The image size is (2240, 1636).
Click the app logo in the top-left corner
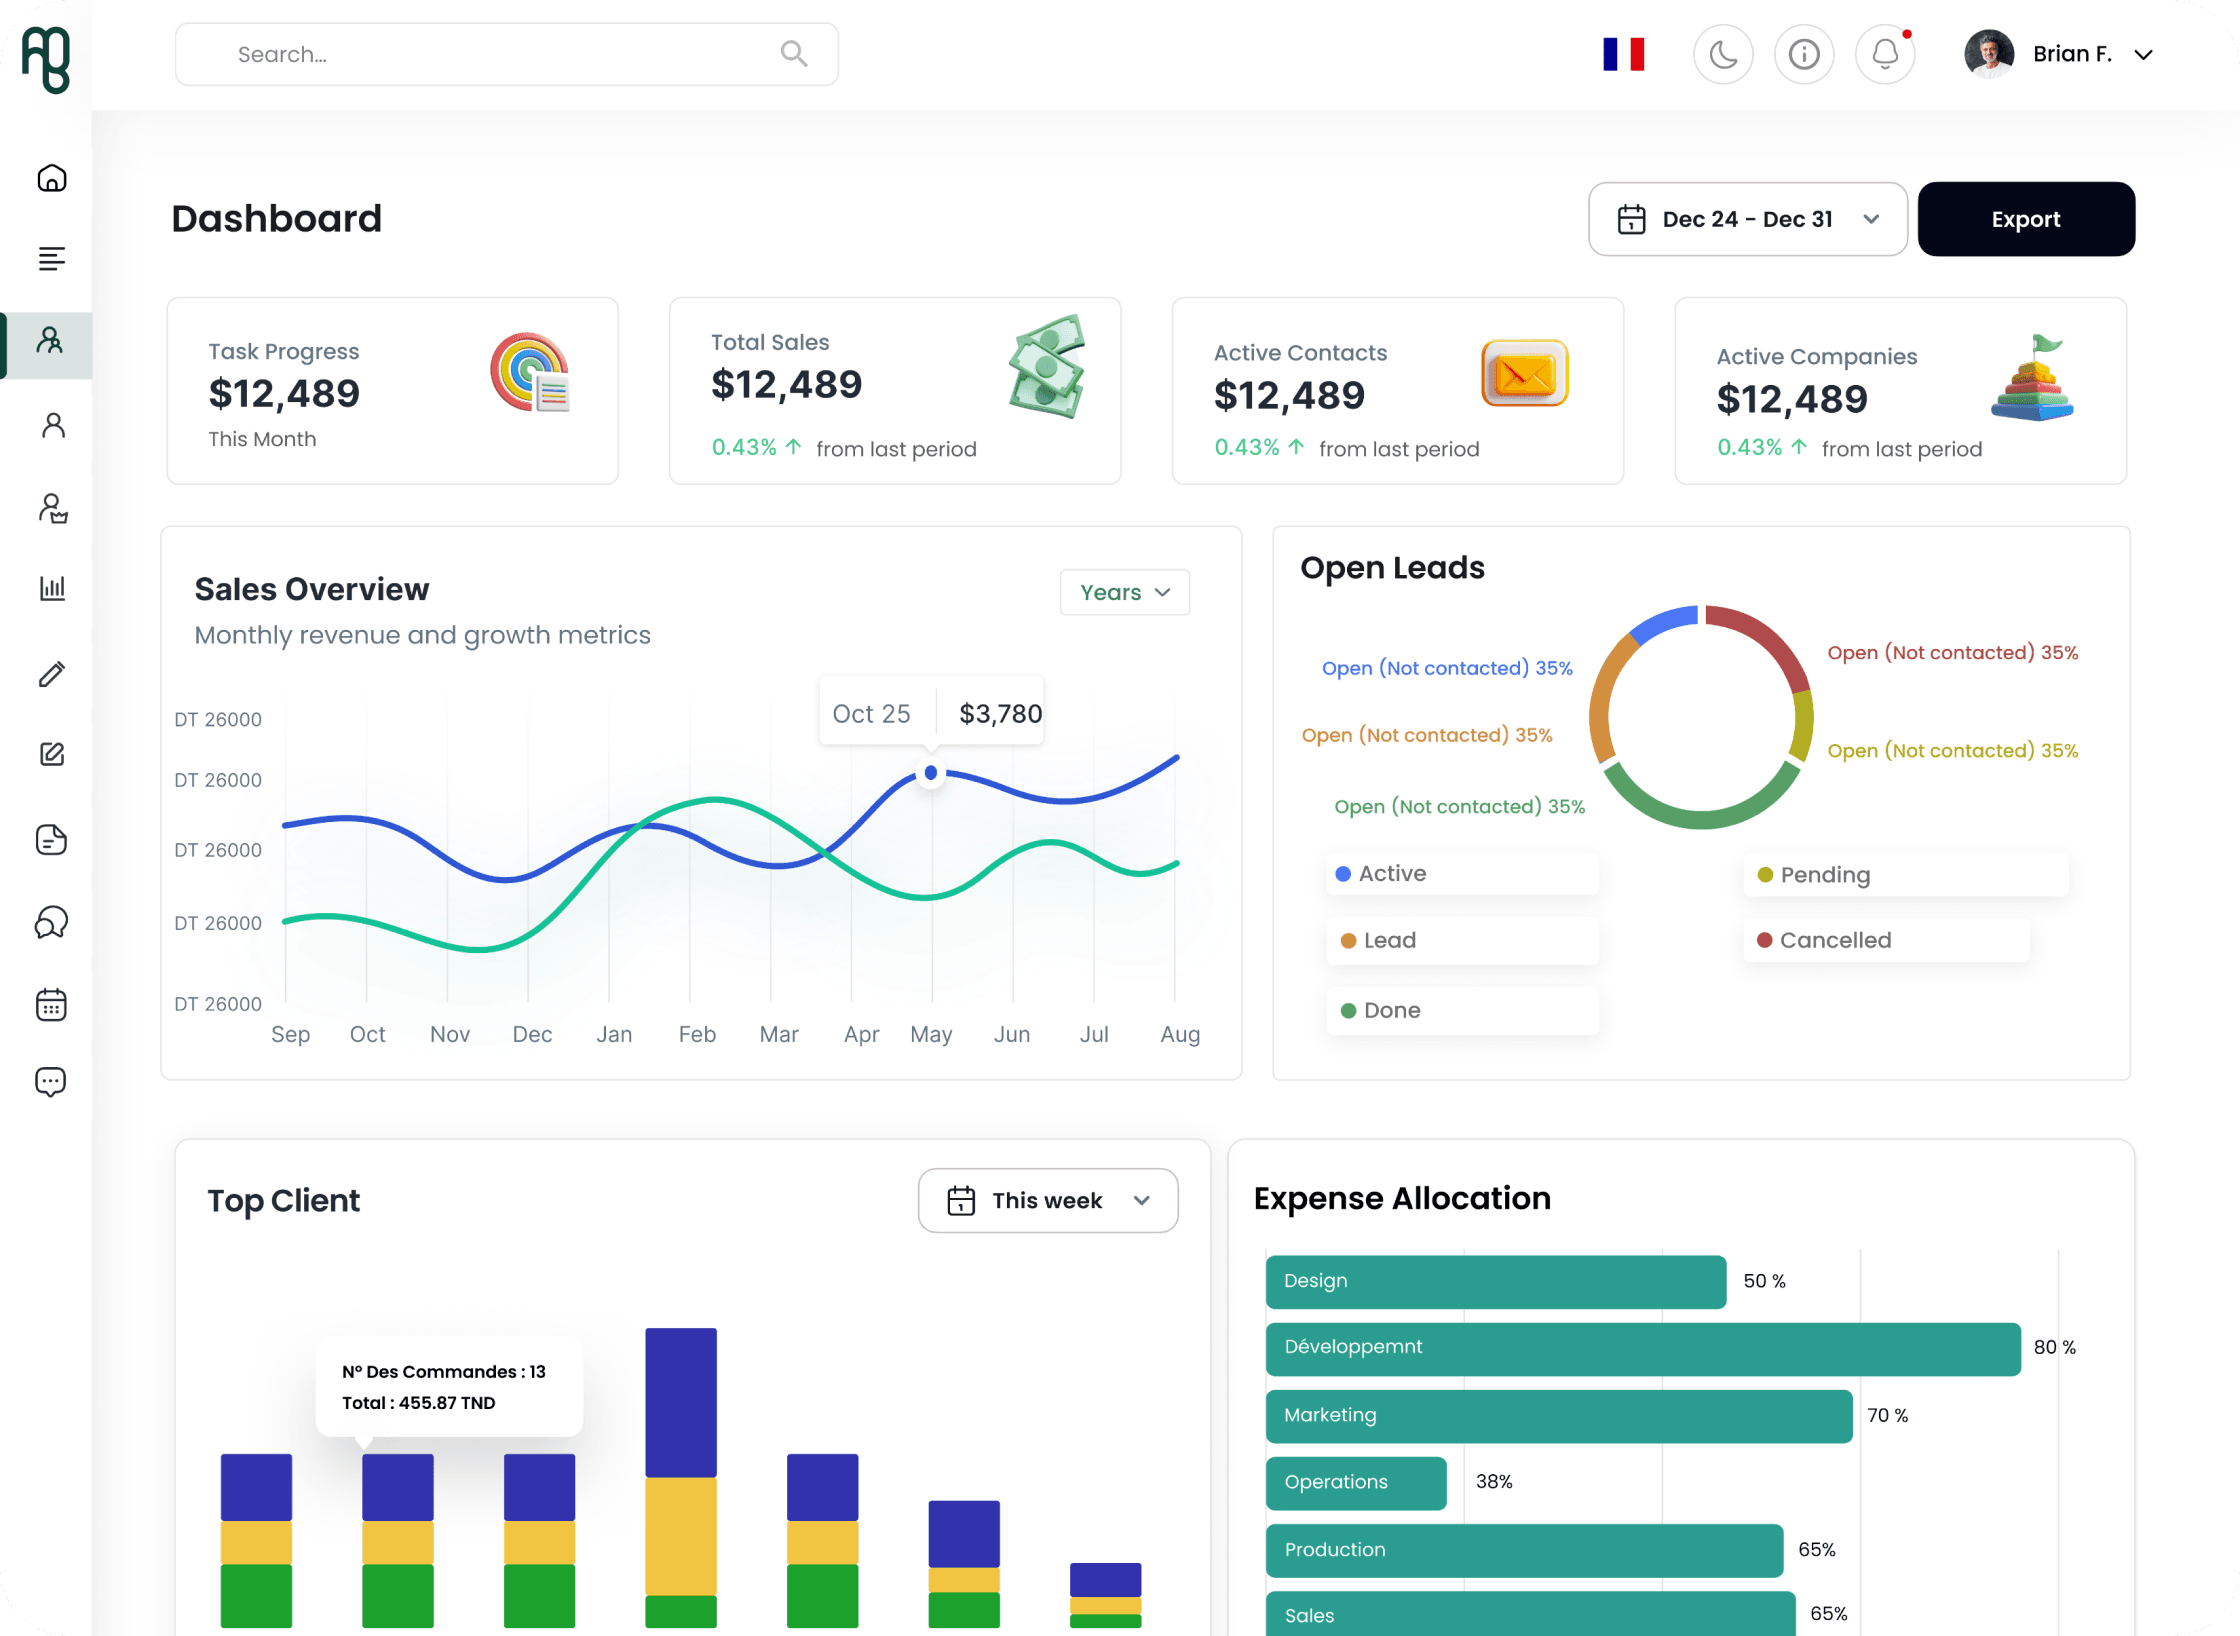(46, 60)
